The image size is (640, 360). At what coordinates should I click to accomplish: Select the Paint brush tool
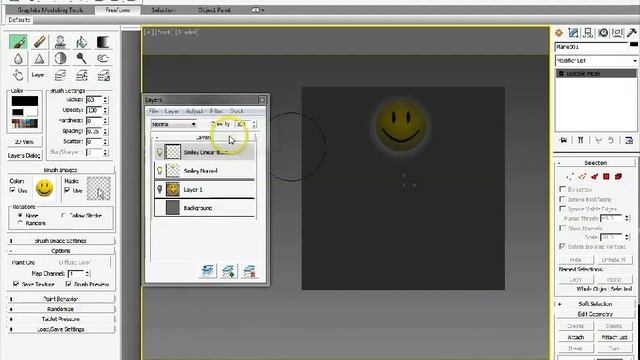[18, 42]
